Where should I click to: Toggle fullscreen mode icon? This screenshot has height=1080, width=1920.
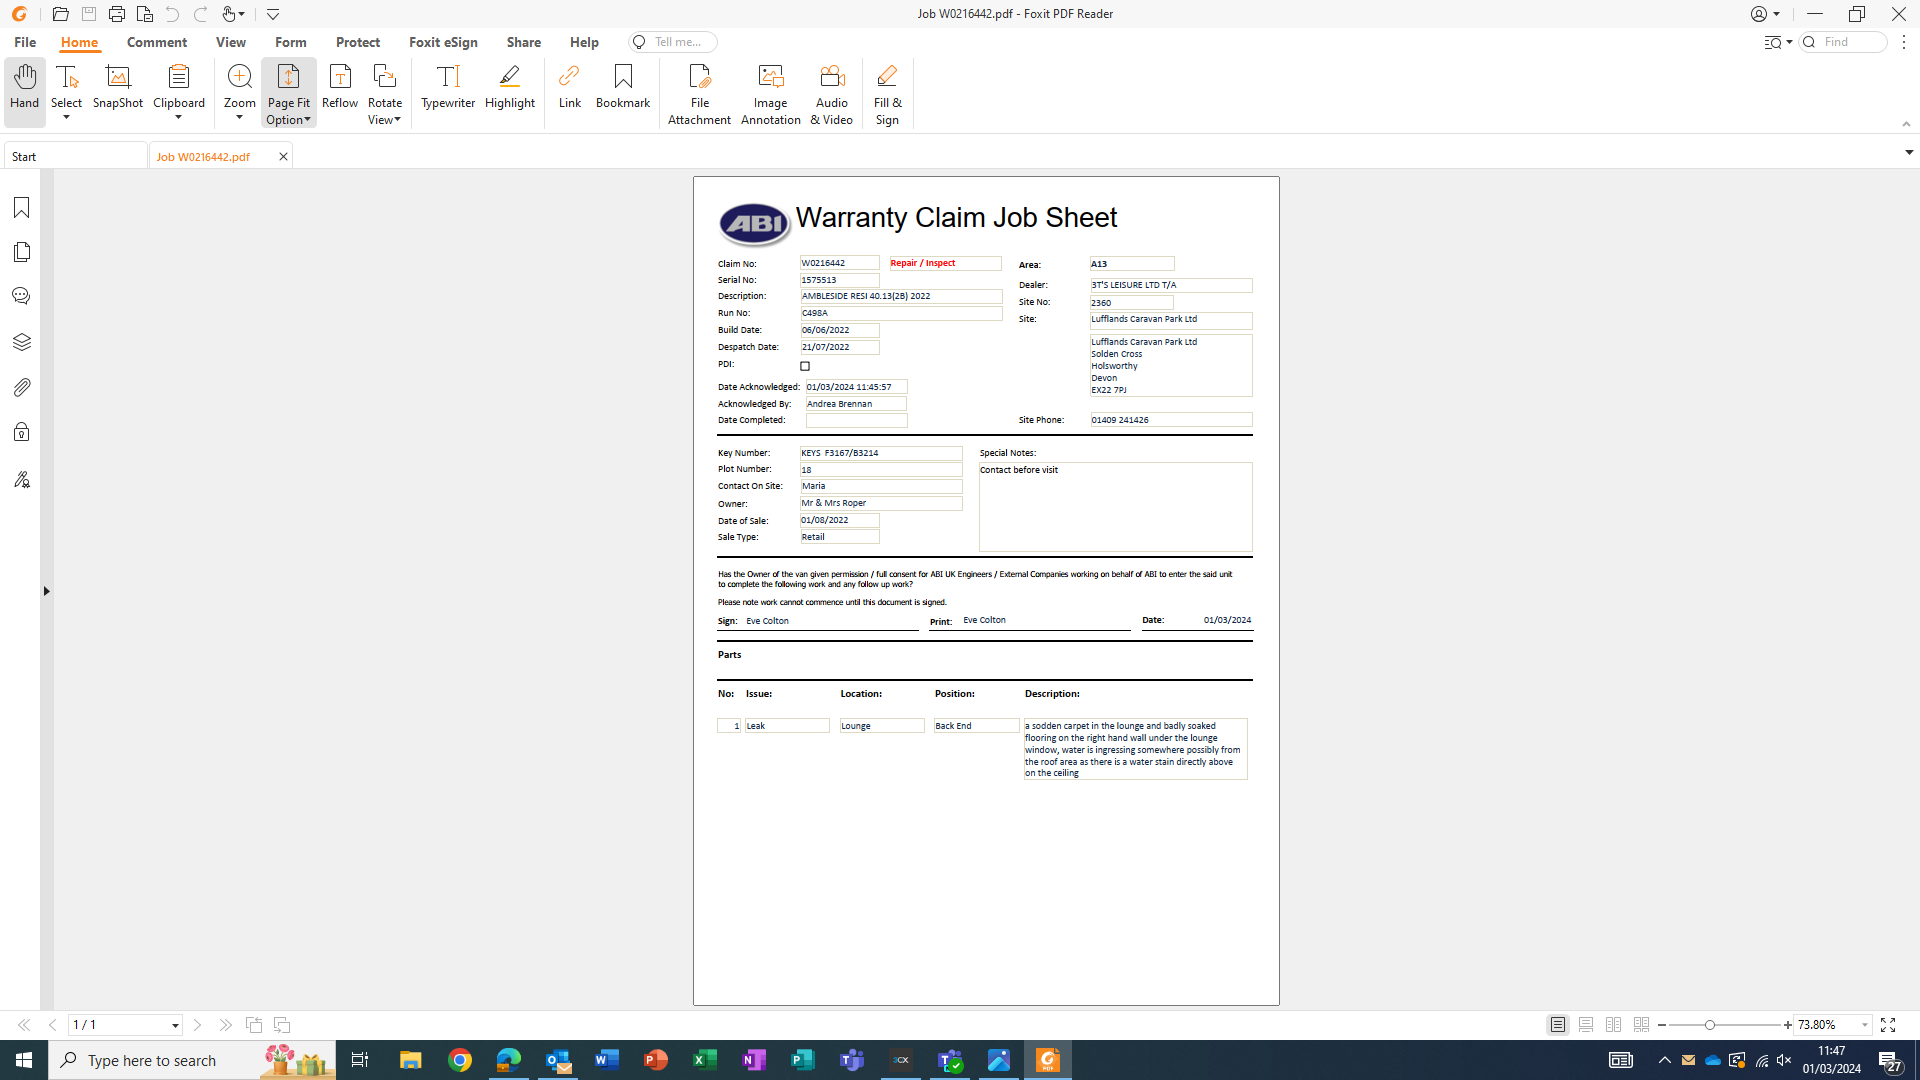pyautogui.click(x=1888, y=1025)
